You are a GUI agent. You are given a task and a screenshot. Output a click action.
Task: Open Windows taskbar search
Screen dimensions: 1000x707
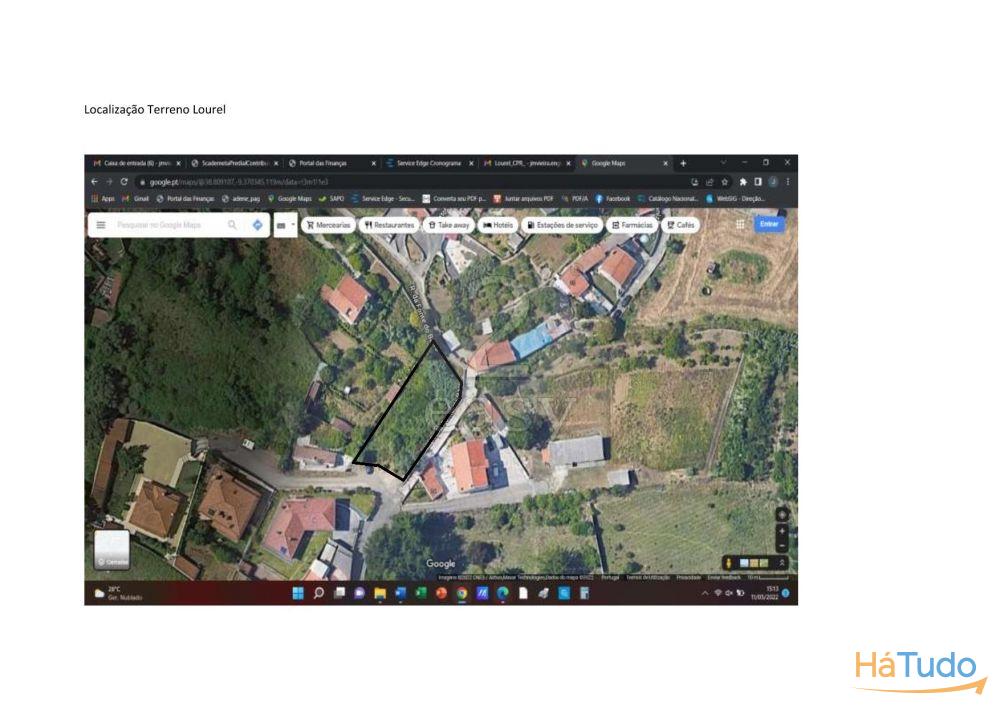click(x=319, y=594)
